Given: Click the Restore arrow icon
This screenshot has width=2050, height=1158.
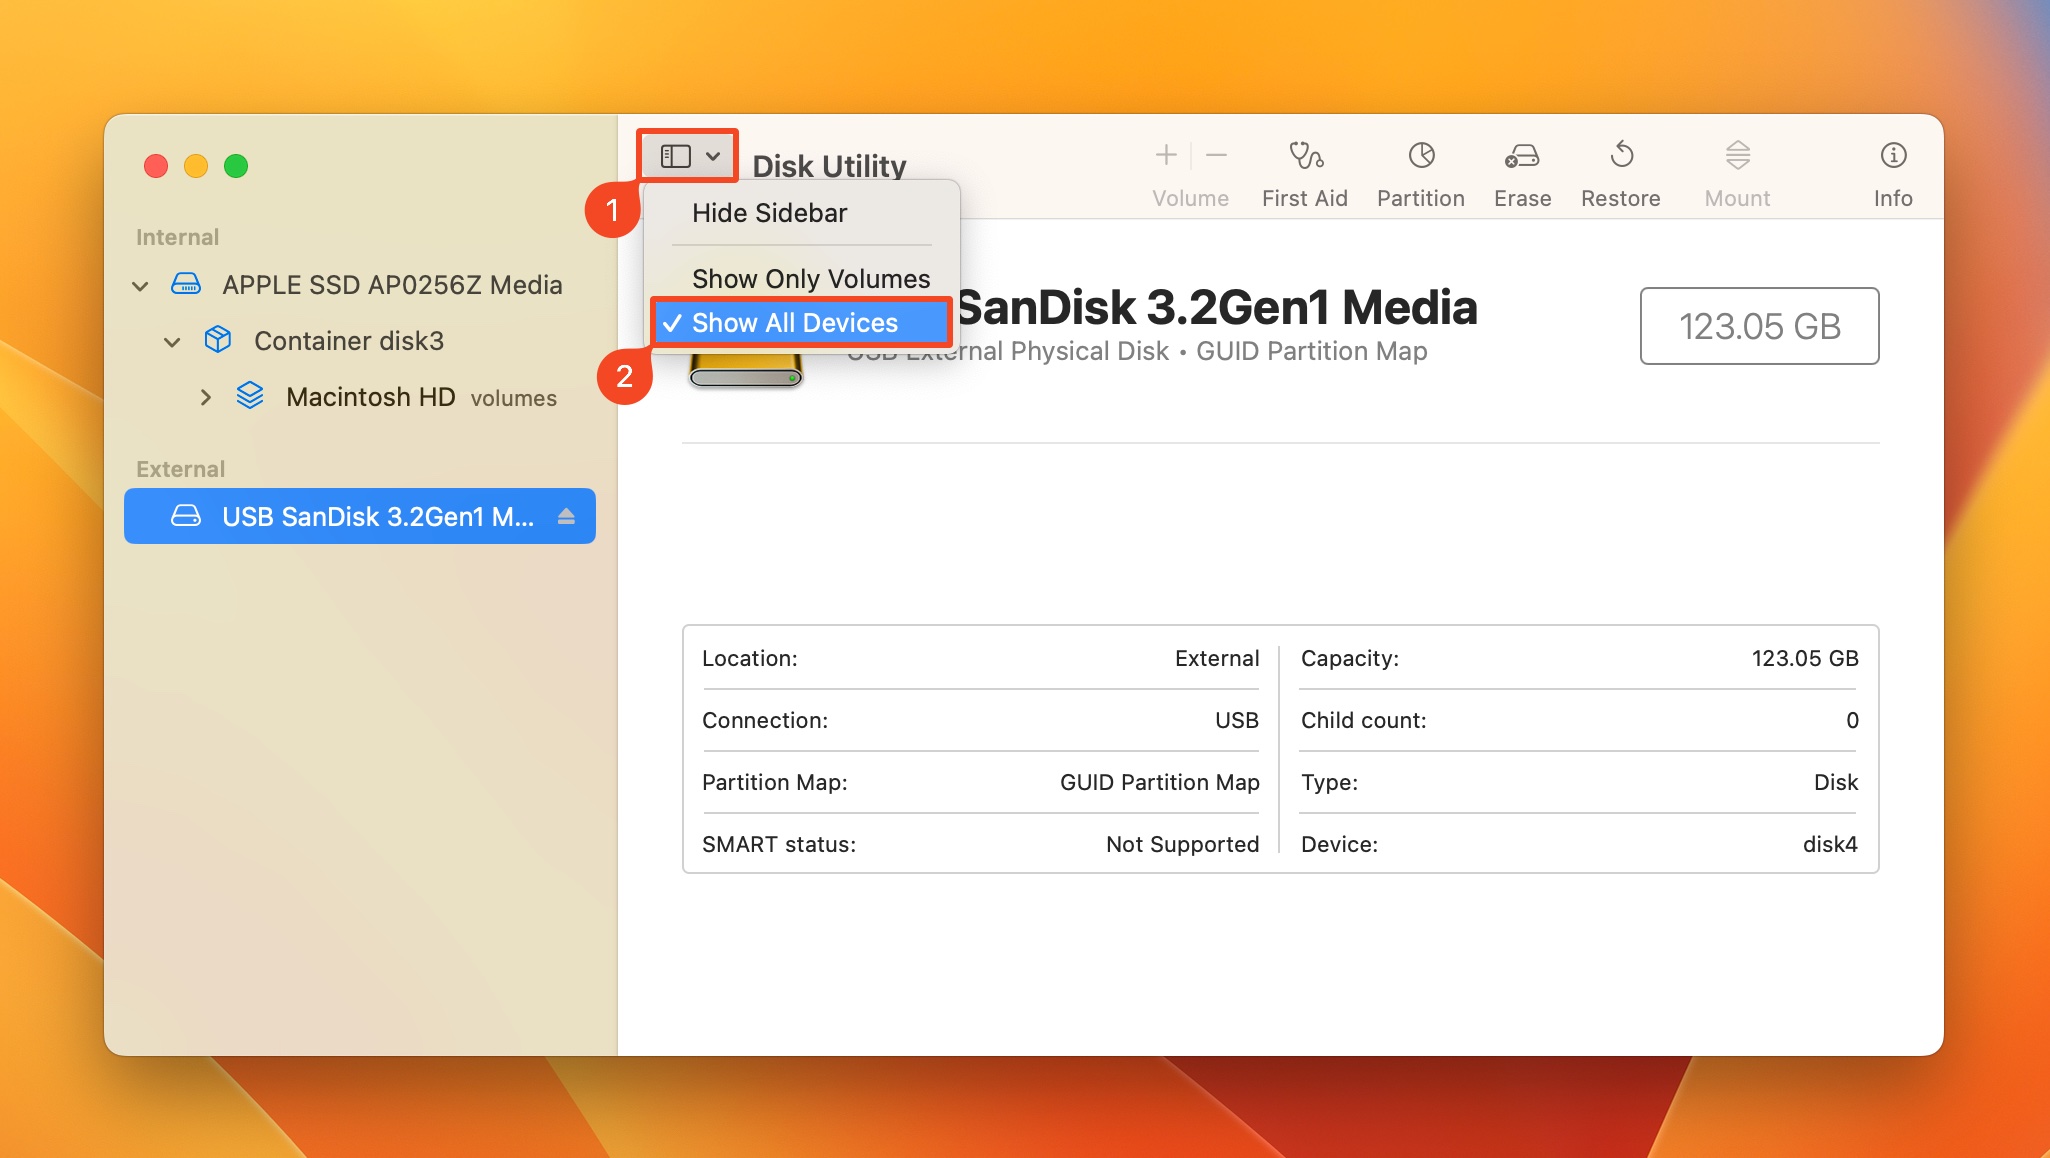Looking at the screenshot, I should point(1621,155).
